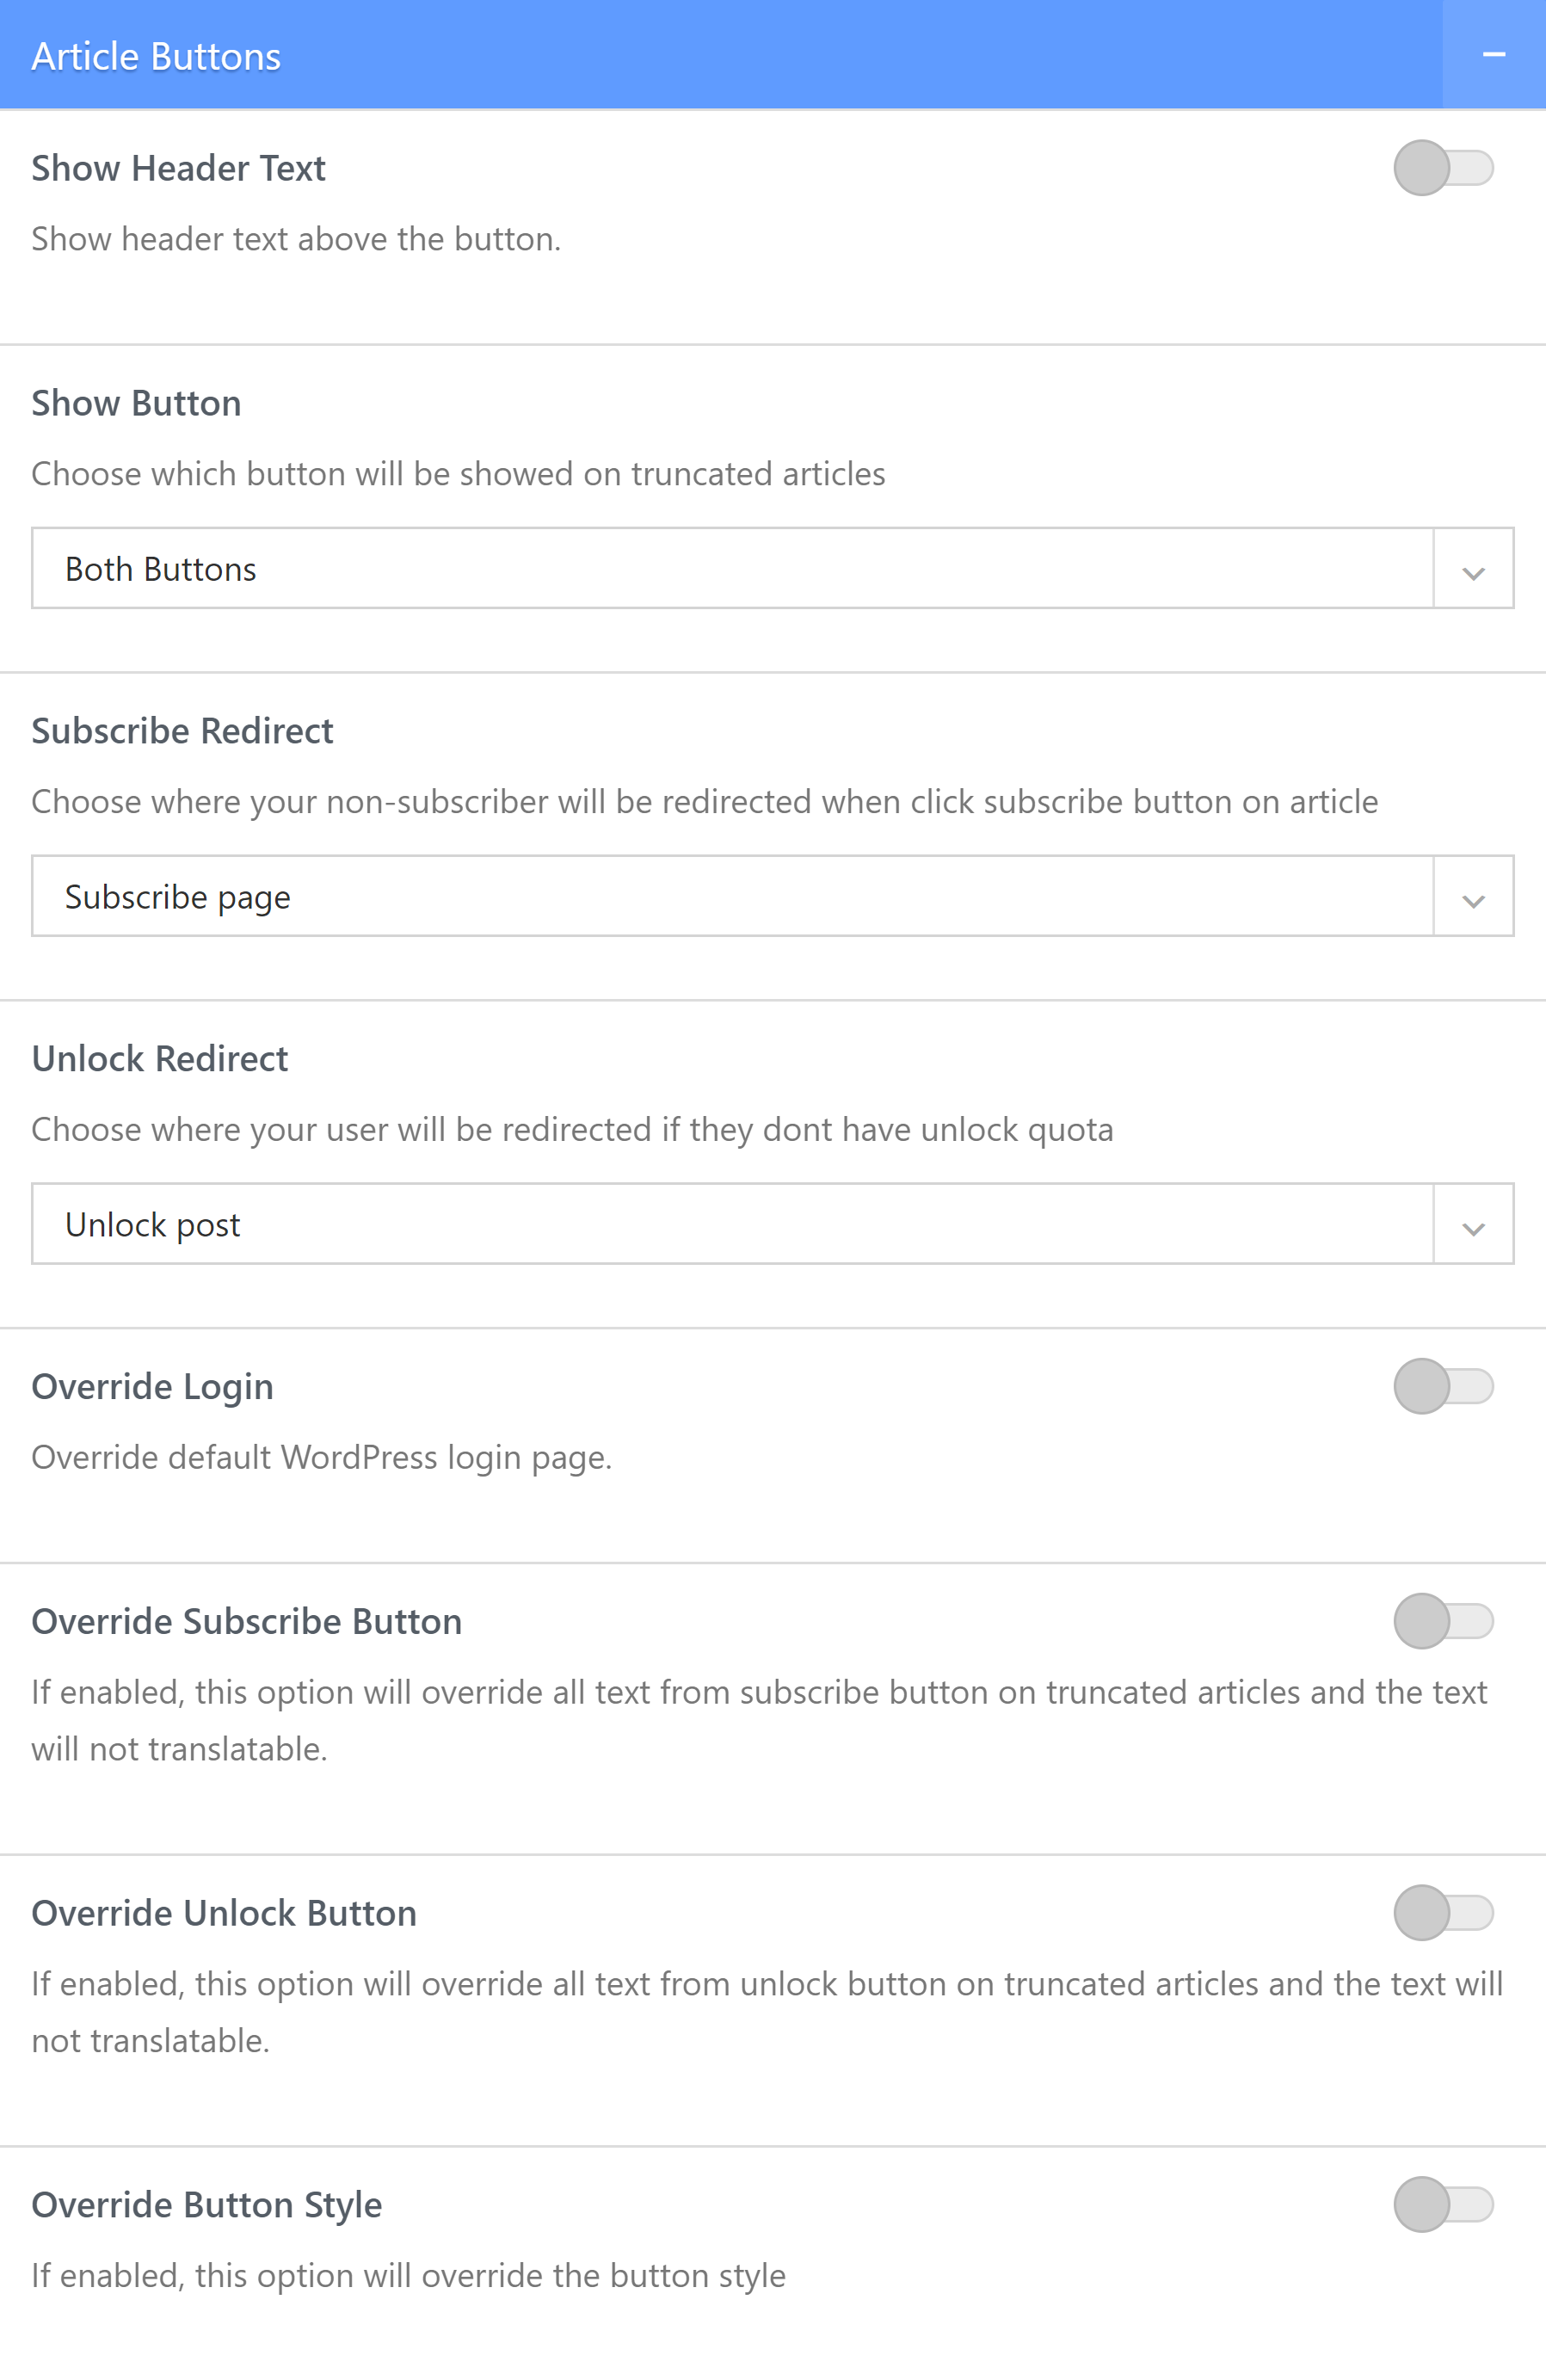Turn on the Override Login switch

1443,1386
